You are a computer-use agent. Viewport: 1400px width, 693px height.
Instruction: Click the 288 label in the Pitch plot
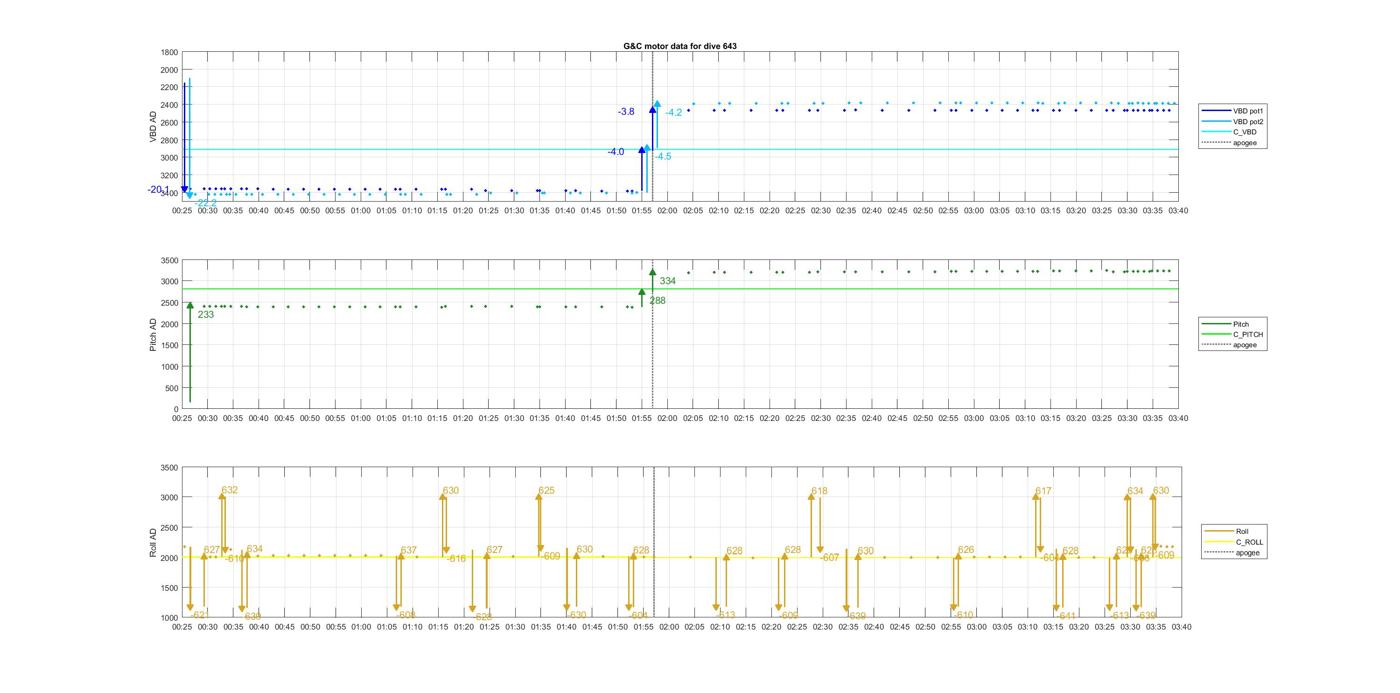(657, 301)
